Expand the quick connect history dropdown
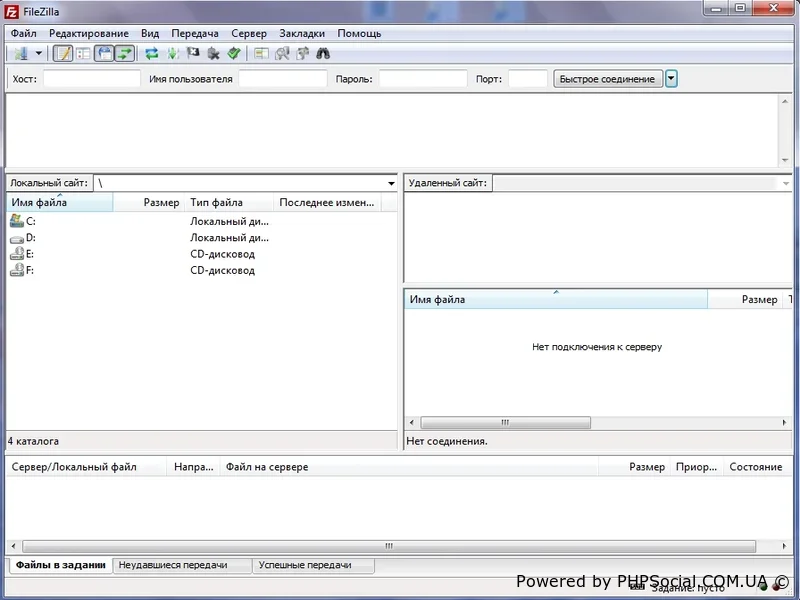Screen dimensions: 800x600 (x=671, y=79)
